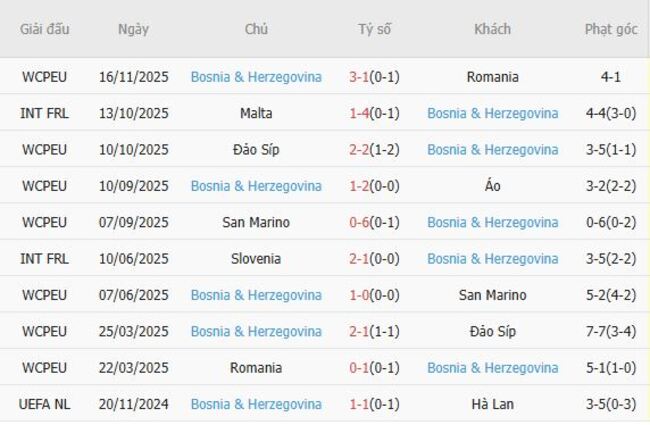Open the Hà Lan team link
Screen dimensions: 650x425
pos(492,404)
